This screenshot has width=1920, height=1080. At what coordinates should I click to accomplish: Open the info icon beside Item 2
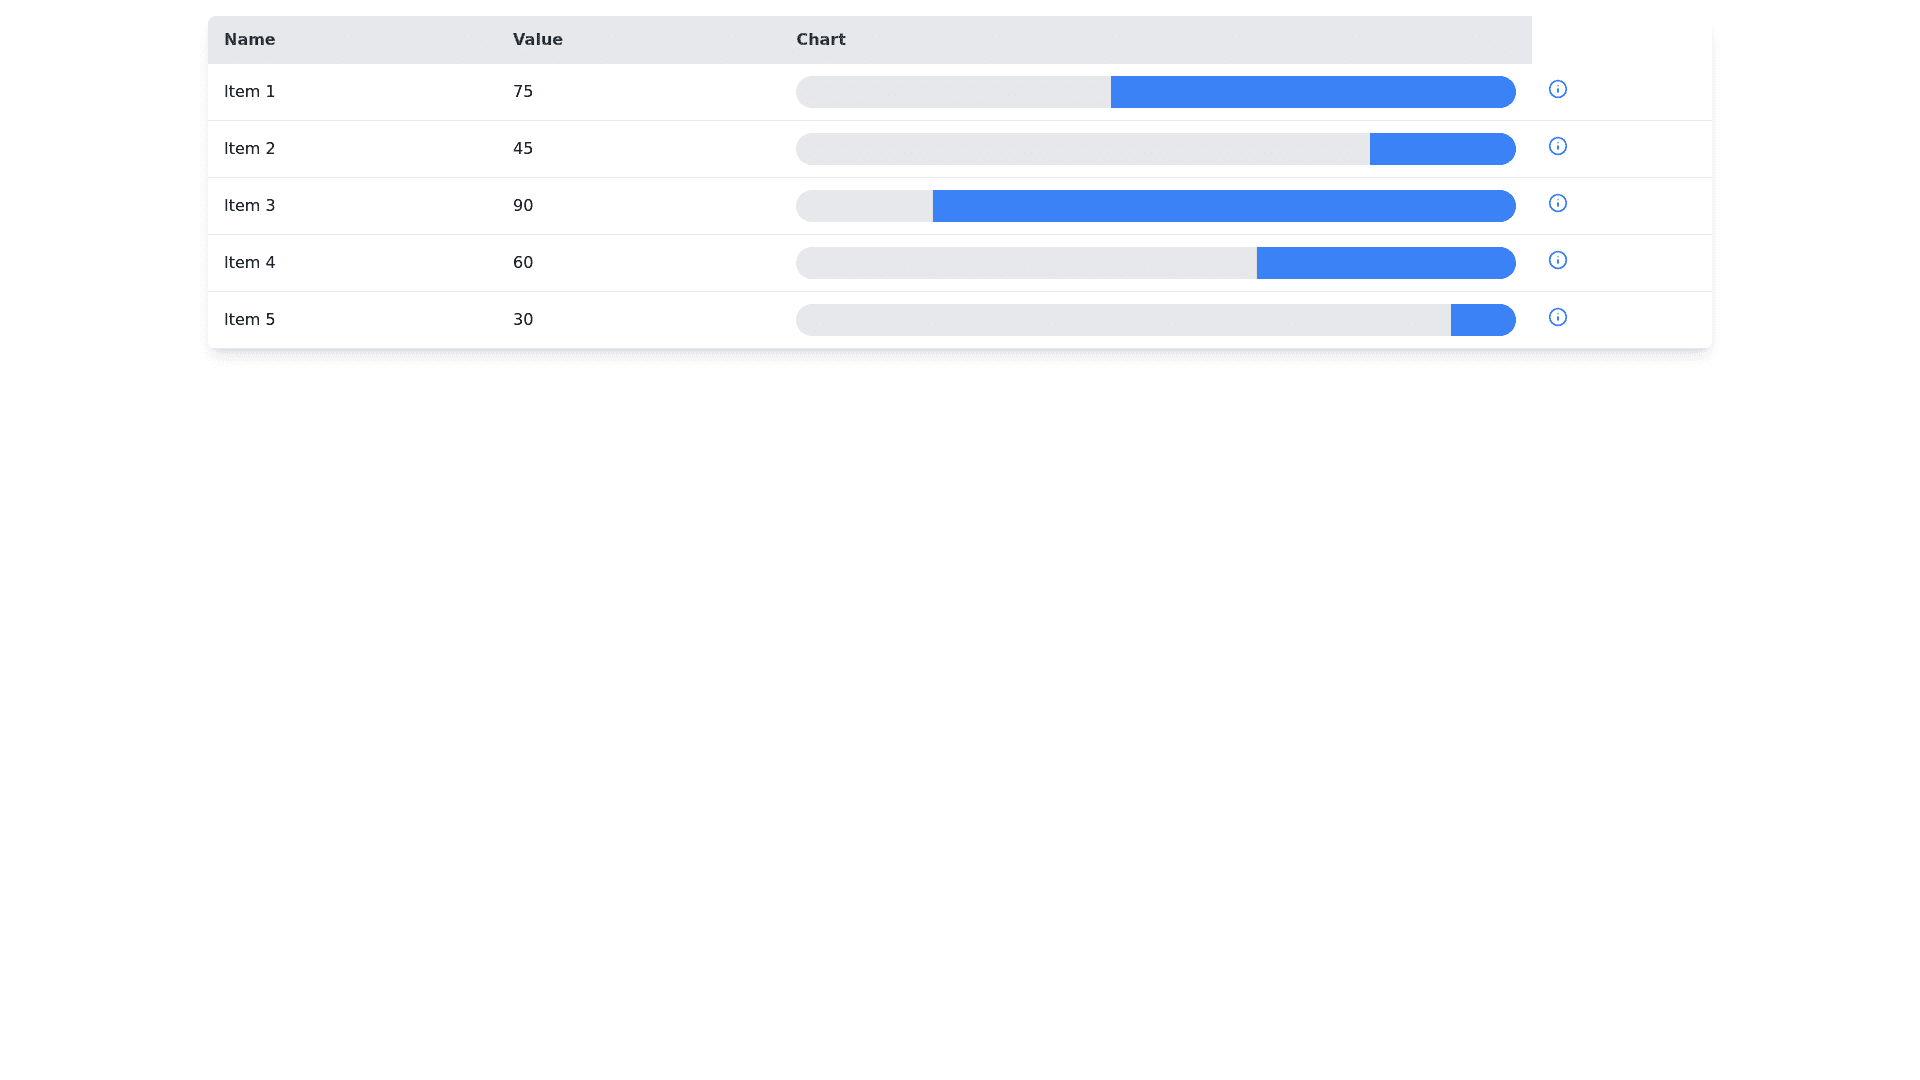[x=1557, y=146]
